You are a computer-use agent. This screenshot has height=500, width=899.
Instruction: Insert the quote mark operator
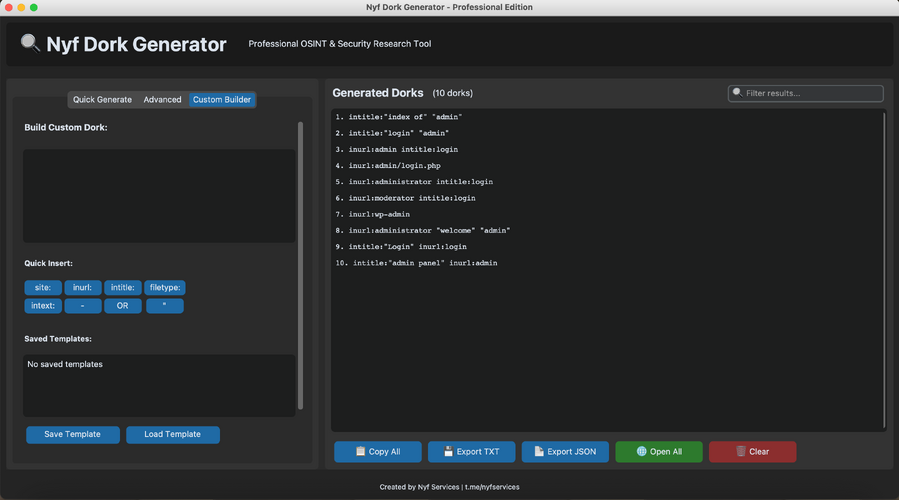pos(164,306)
